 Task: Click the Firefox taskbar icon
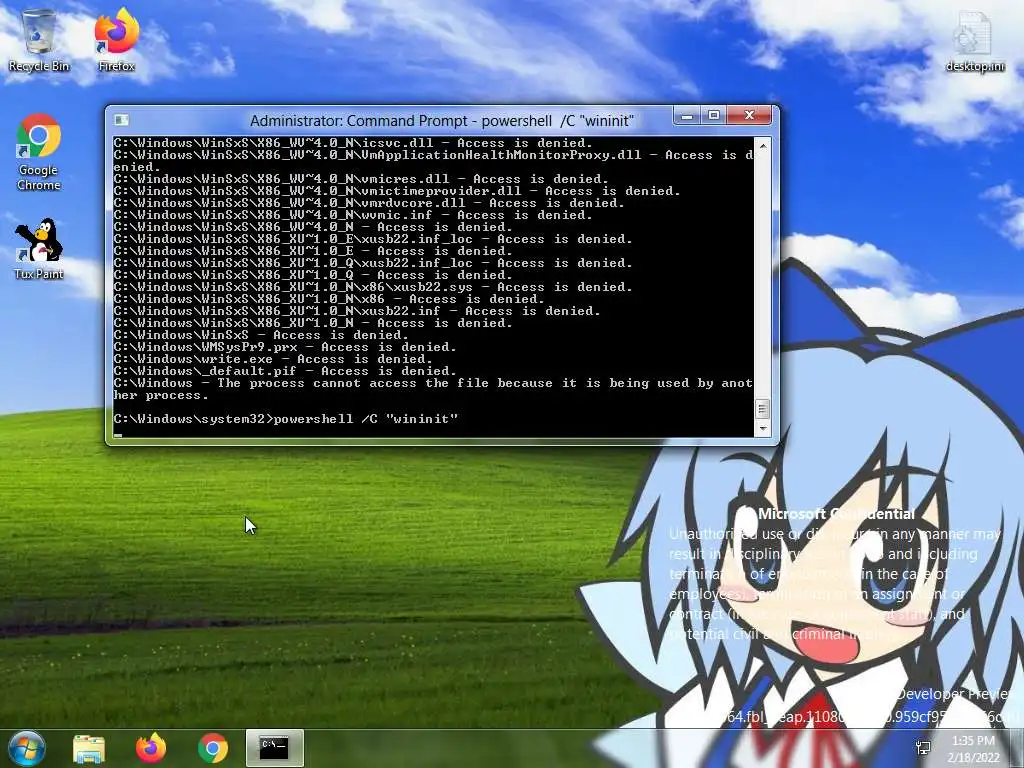pos(151,748)
